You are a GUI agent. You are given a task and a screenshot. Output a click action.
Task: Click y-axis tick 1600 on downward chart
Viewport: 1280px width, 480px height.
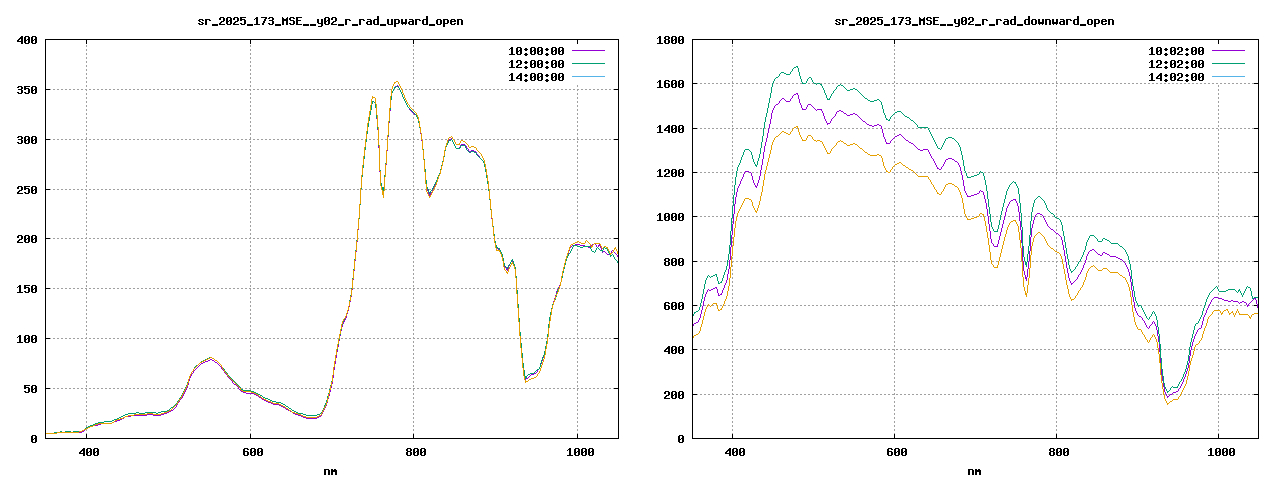pos(670,84)
